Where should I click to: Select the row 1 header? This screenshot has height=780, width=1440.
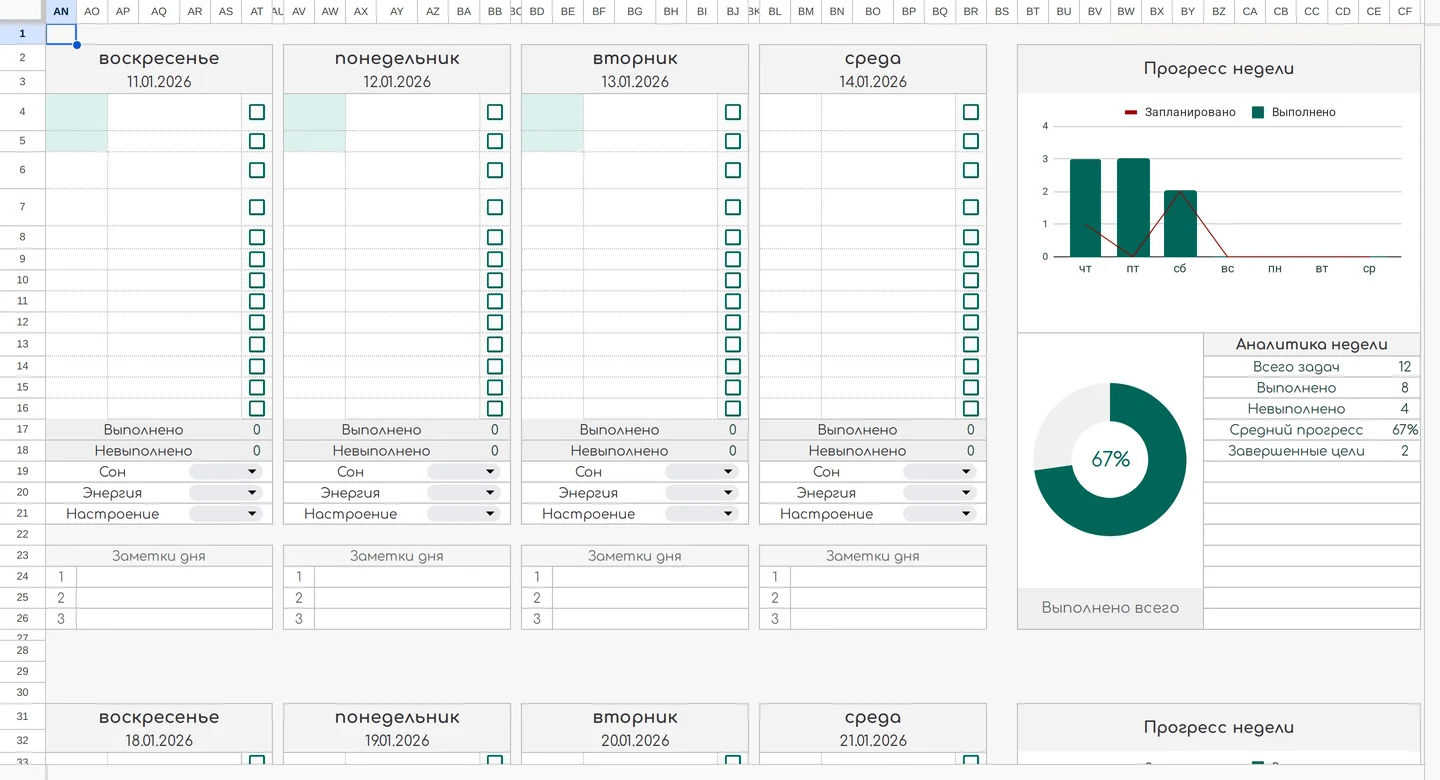click(22, 33)
